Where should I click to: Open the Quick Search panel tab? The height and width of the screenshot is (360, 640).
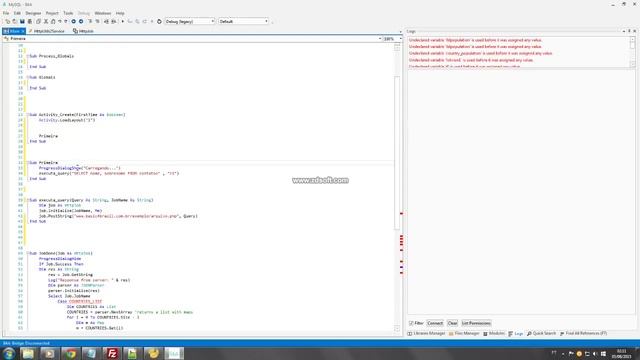(x=541, y=333)
